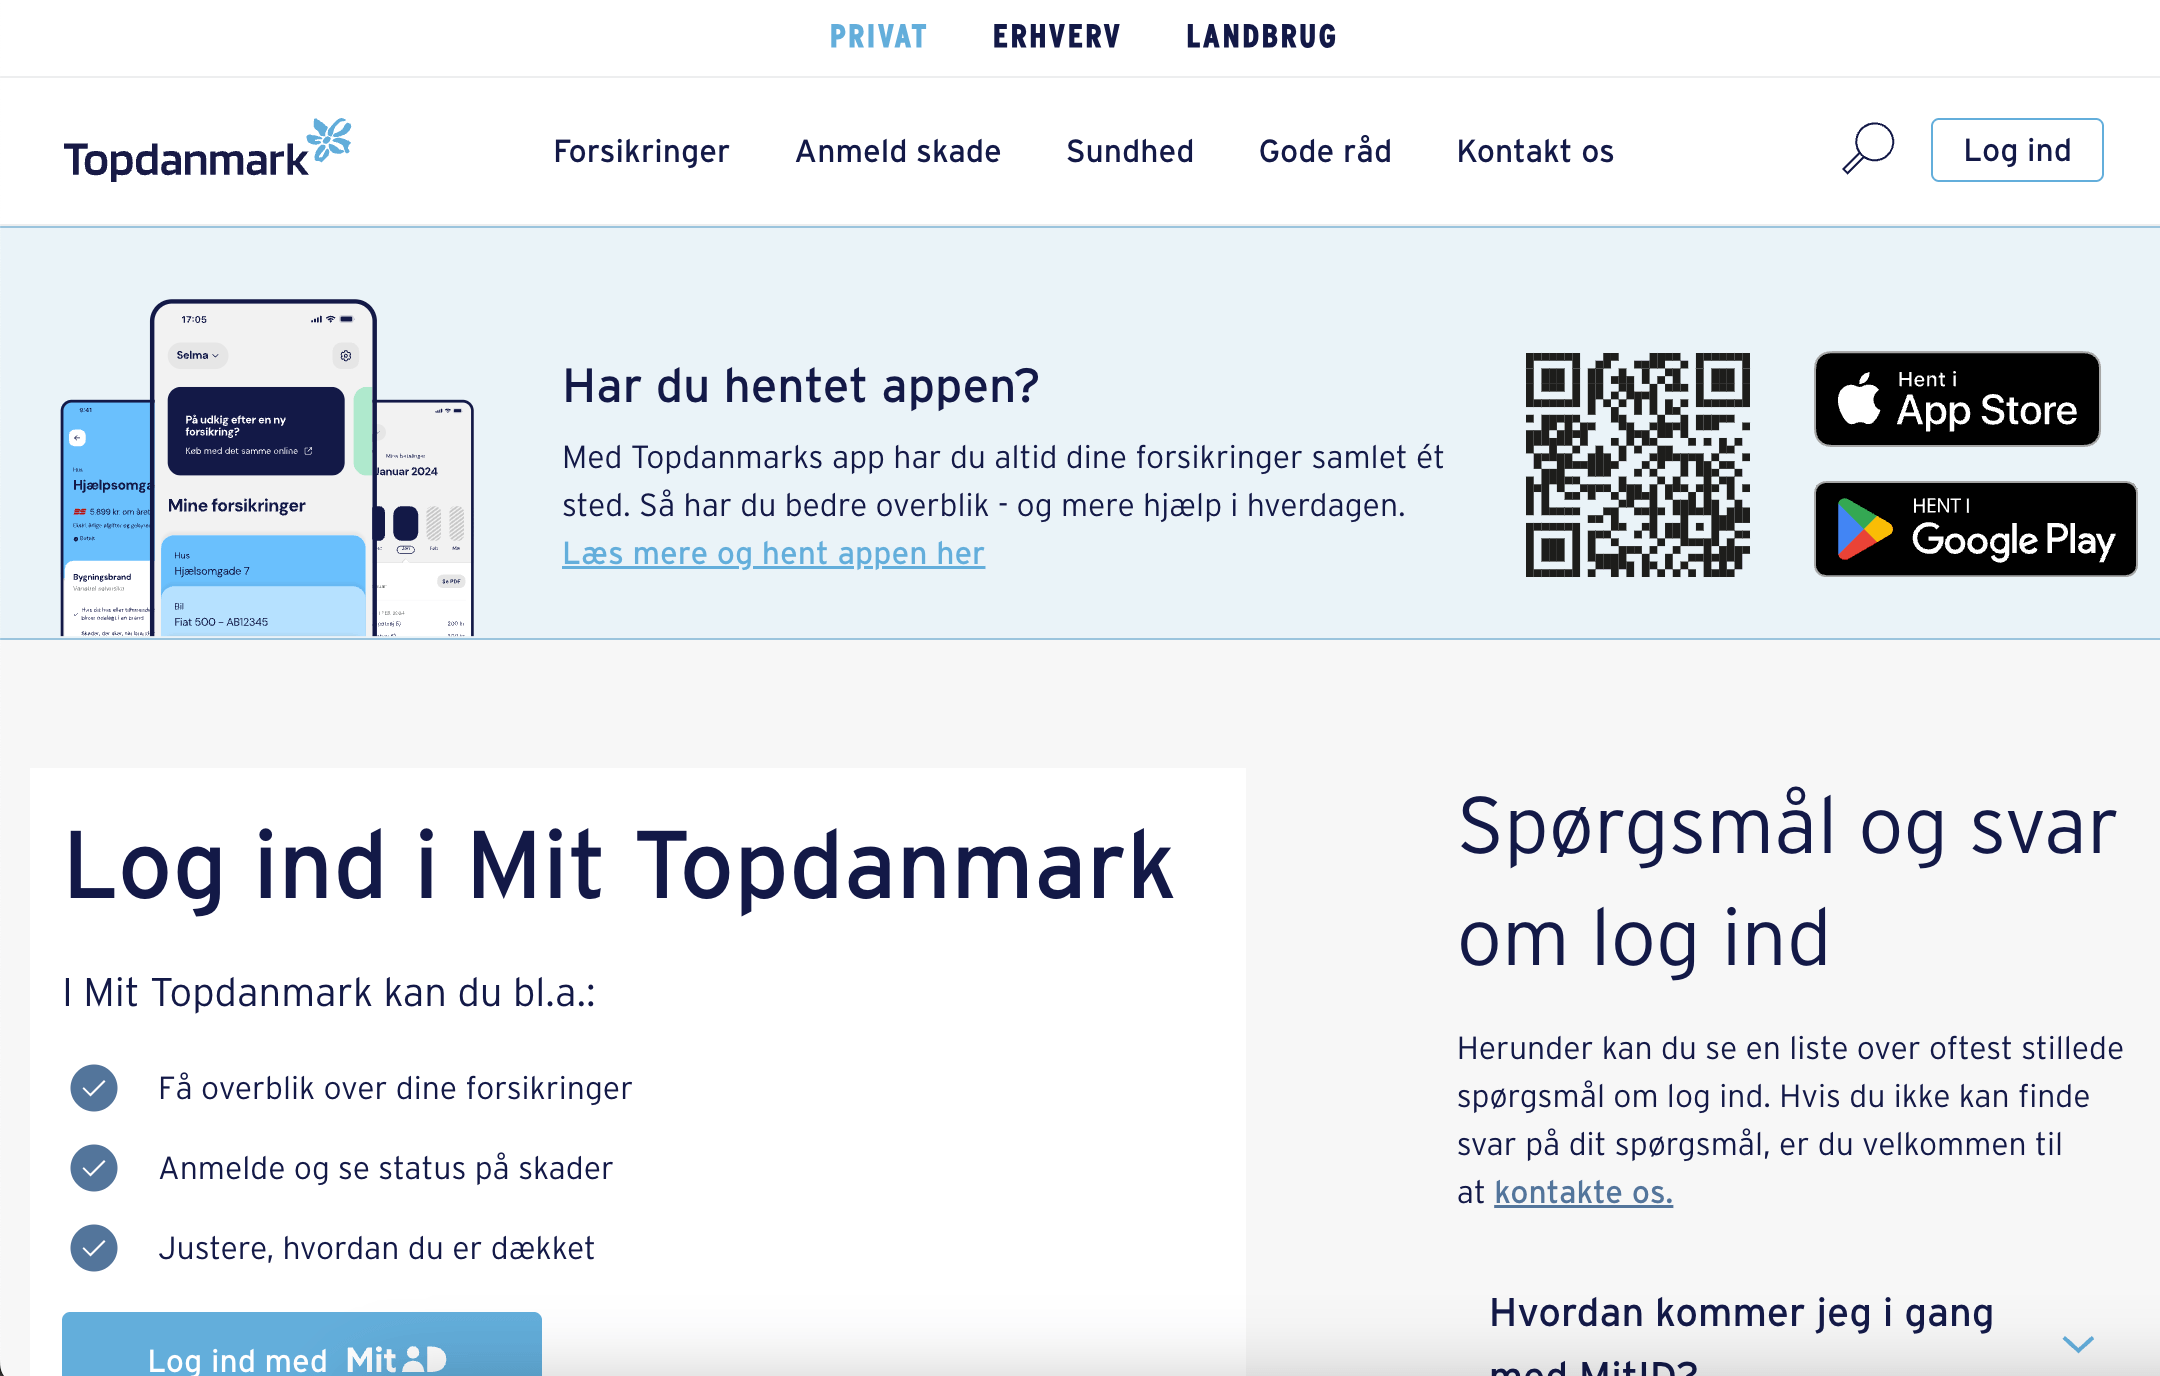Click checkmark icon beside 'Anmelde og se status på skader'
This screenshot has width=2160, height=1376.
click(94, 1168)
